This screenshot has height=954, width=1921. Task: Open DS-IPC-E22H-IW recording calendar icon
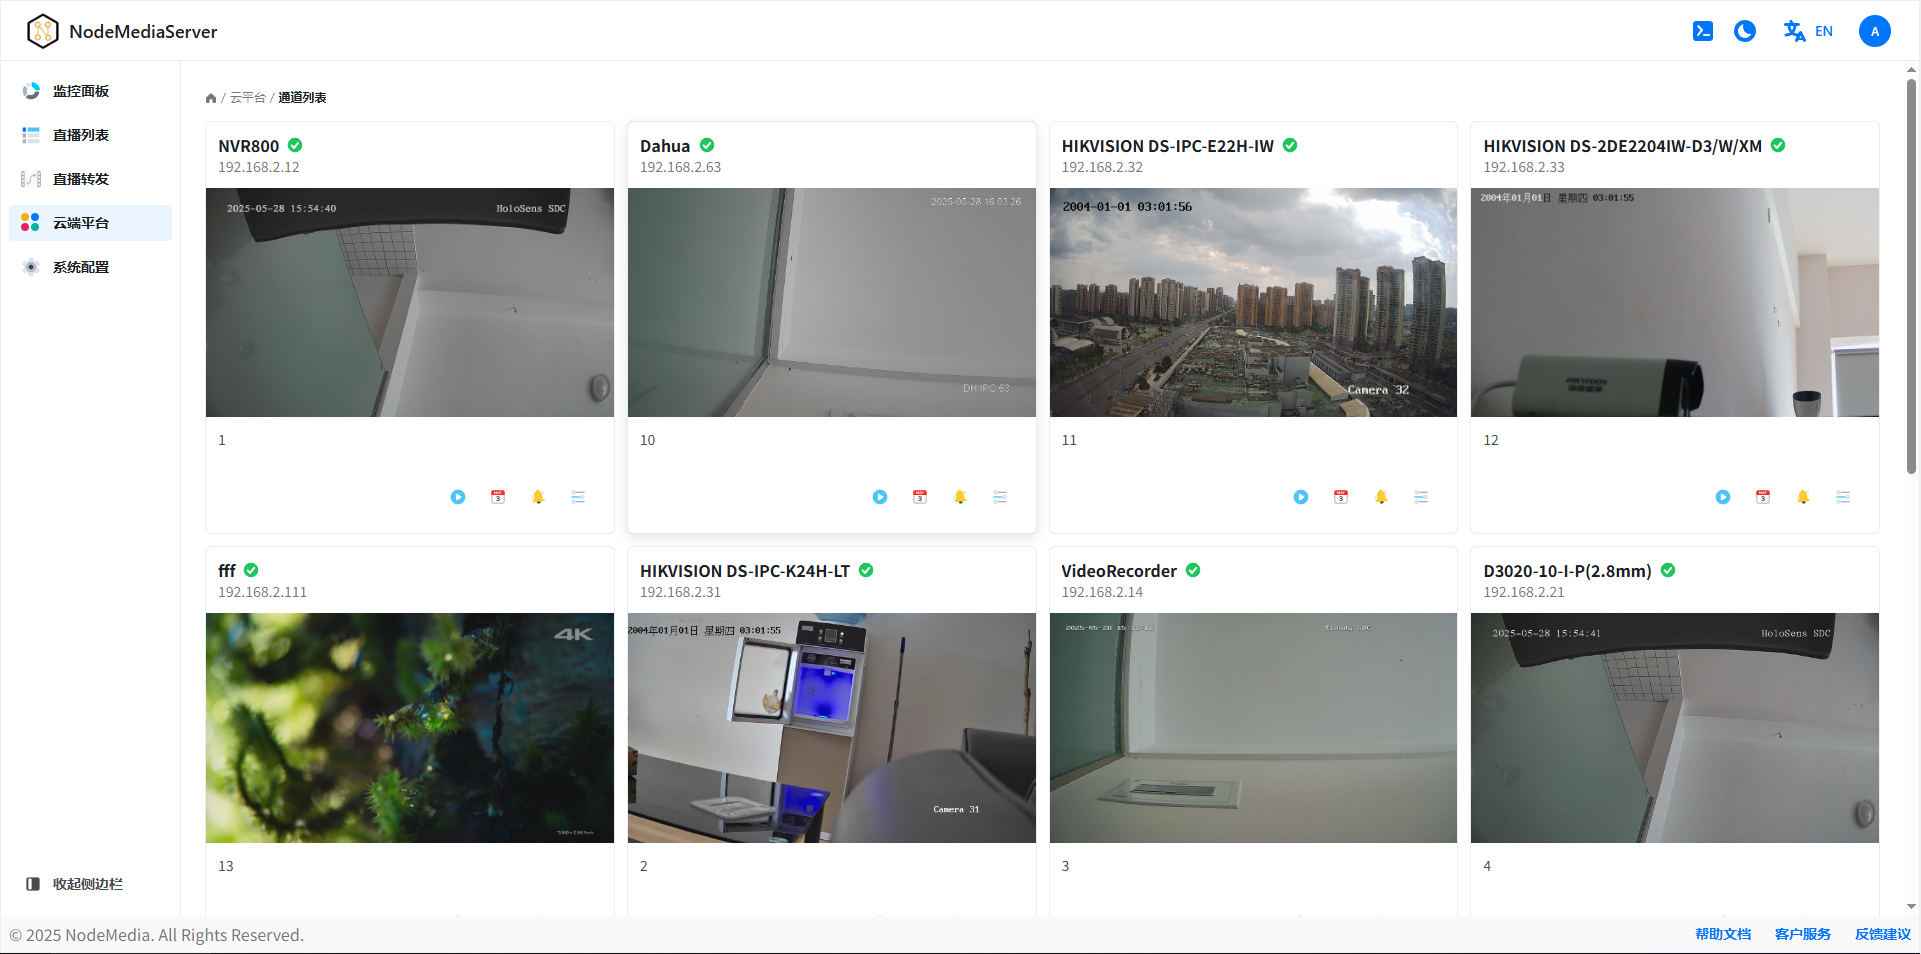(1341, 497)
